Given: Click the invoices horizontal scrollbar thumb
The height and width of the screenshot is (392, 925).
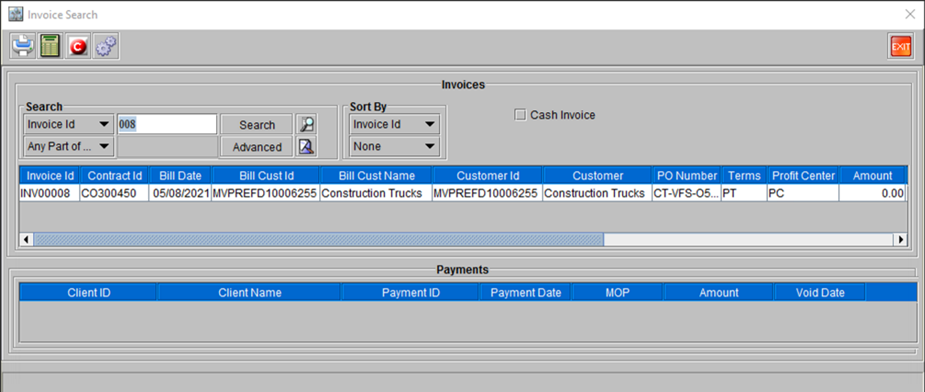Looking at the screenshot, I should click(319, 239).
